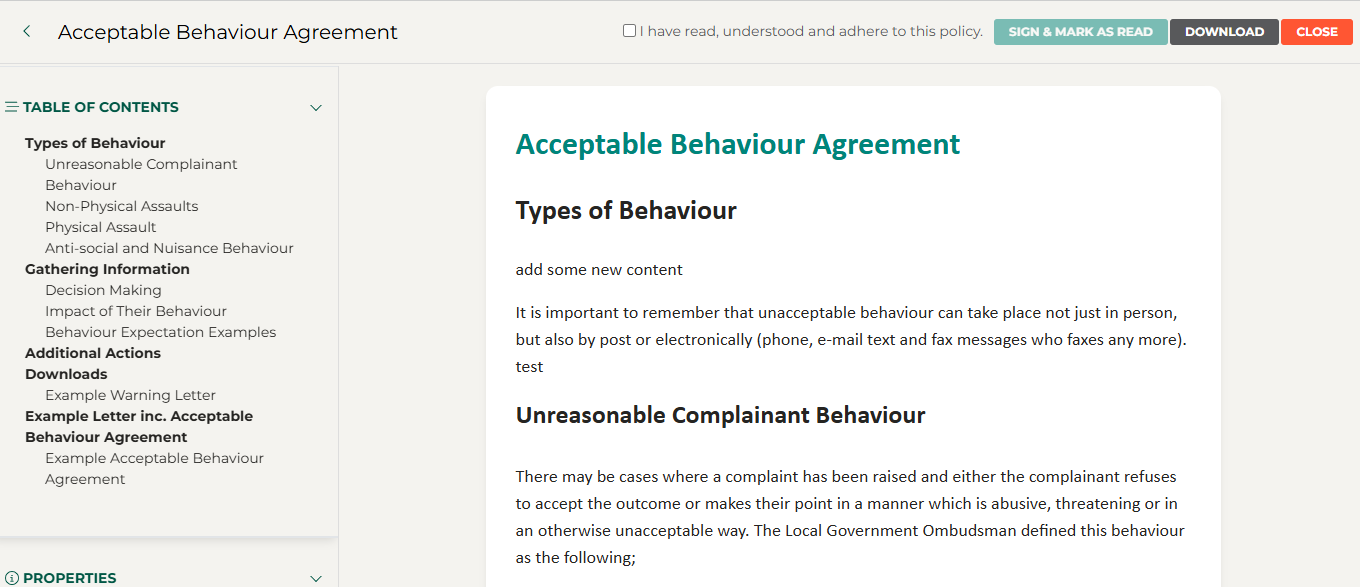Jump to Decision Making entry
The image size is (1360, 587).
[103, 290]
